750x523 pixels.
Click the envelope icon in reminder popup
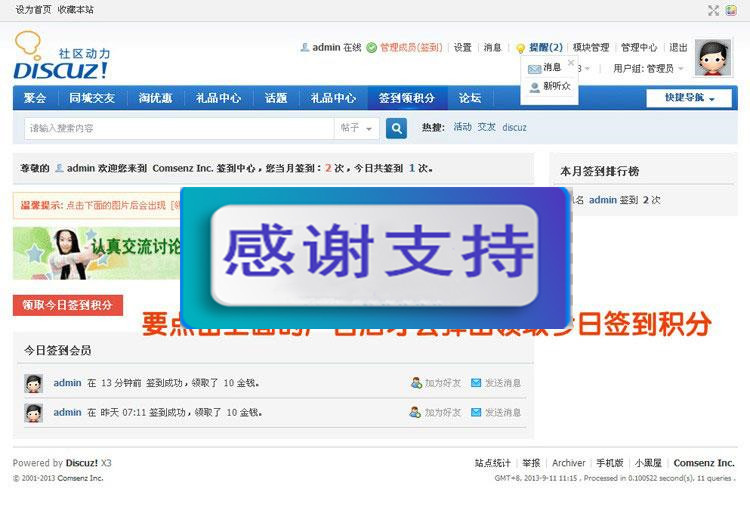point(535,68)
